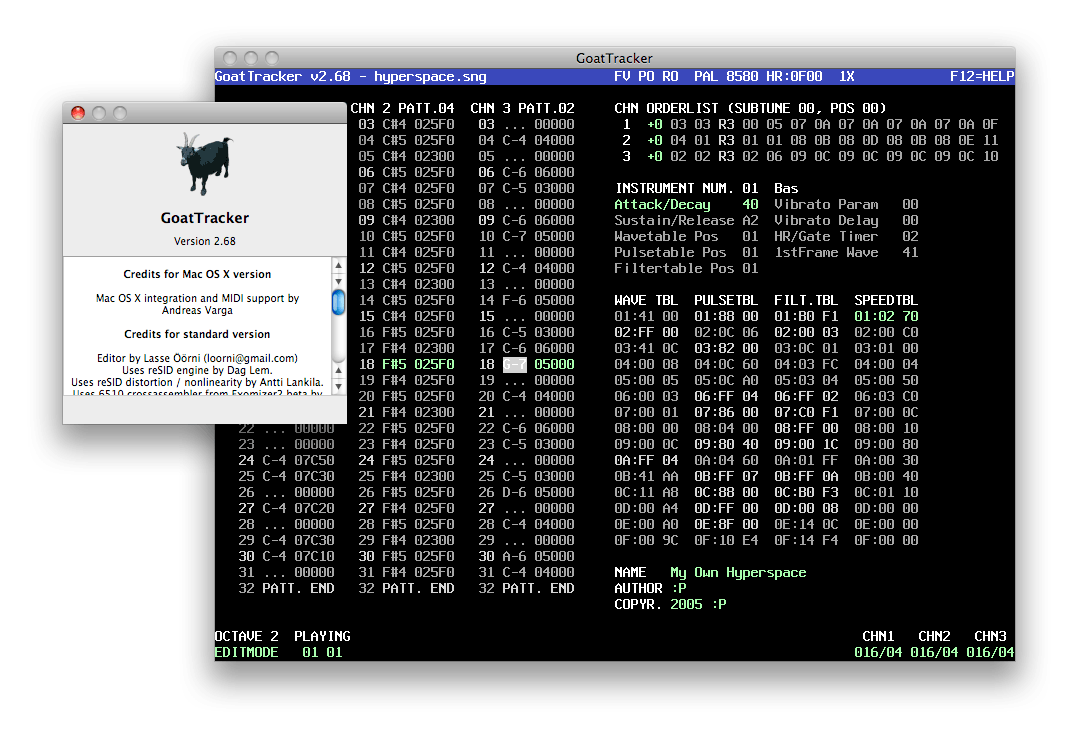The width and height of the screenshot is (1082, 741).
Task: Click the bottommost down arrow of the credits scrollbar
Action: [x=339, y=385]
